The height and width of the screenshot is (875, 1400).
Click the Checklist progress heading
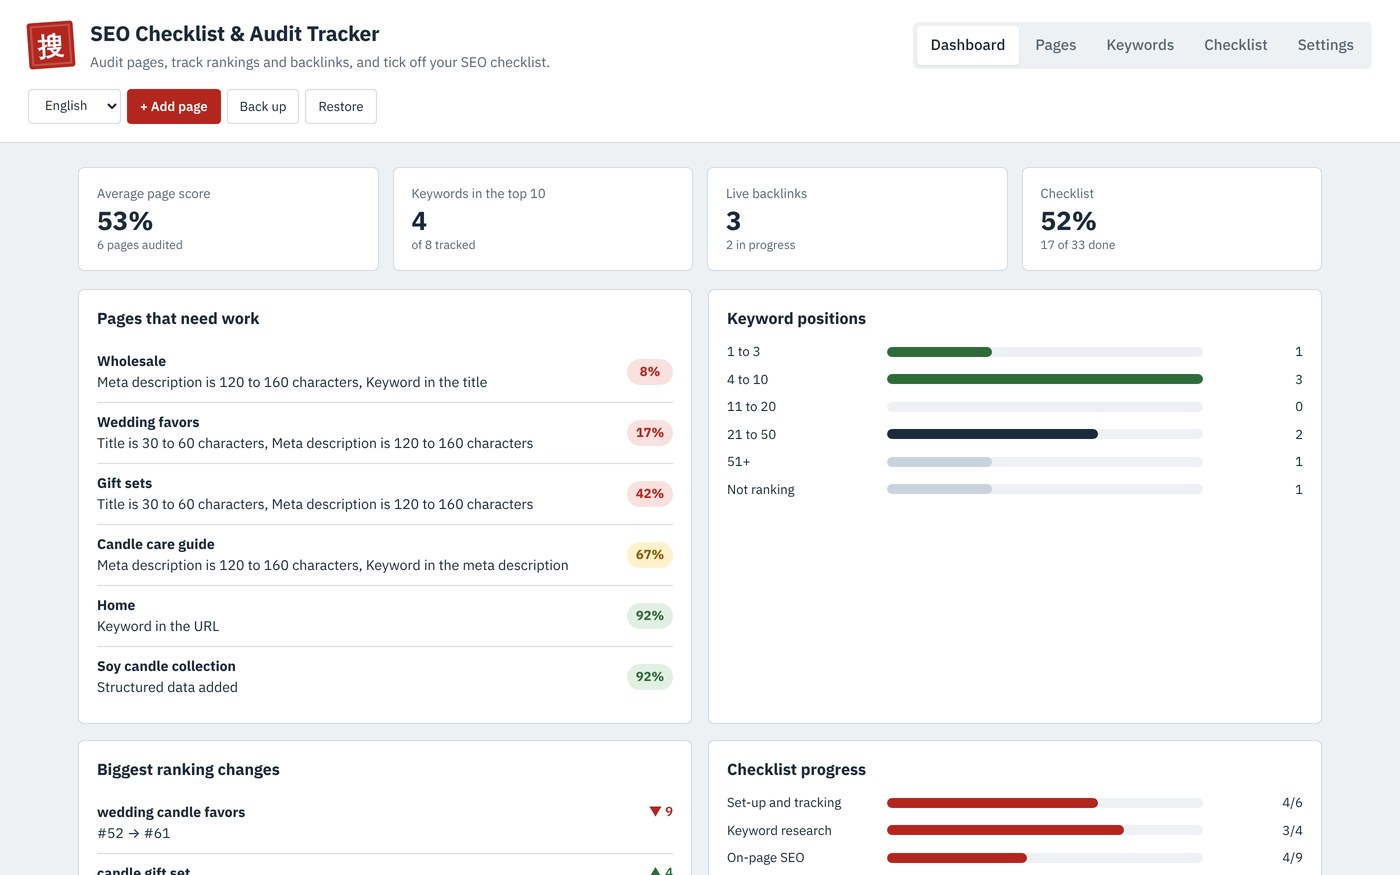click(x=796, y=769)
